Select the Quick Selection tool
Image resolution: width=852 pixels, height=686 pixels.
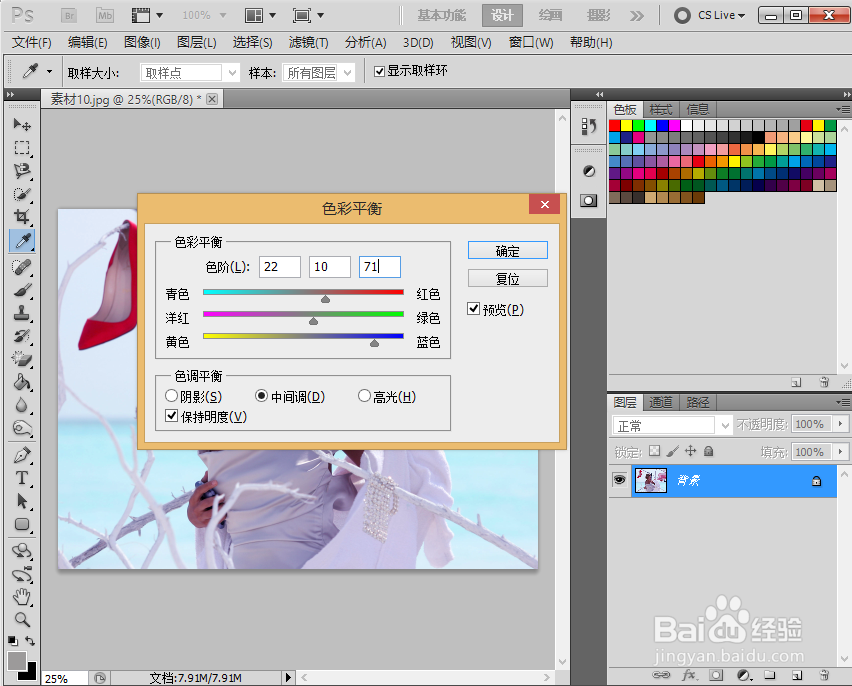click(x=22, y=194)
